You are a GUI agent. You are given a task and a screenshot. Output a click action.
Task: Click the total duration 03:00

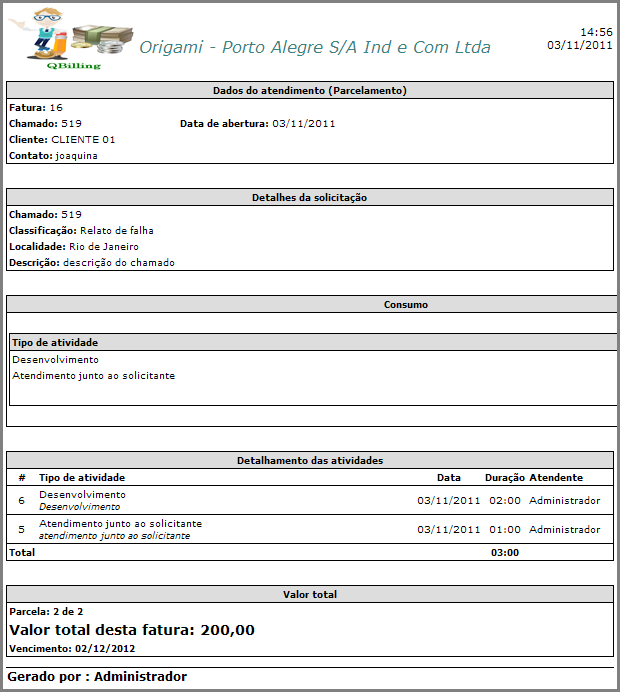point(504,552)
